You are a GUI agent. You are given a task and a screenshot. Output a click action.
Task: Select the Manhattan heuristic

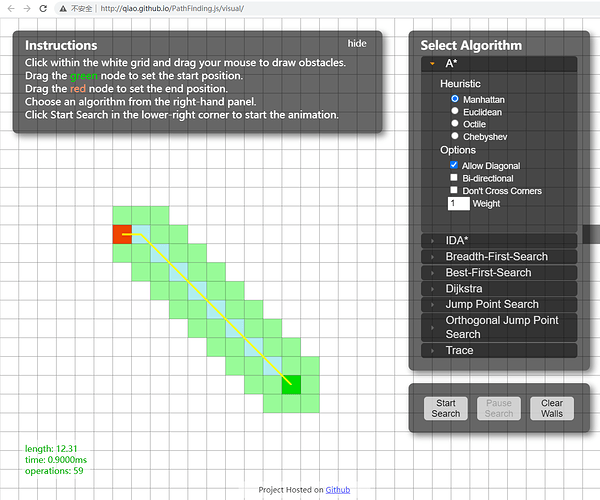(x=455, y=99)
